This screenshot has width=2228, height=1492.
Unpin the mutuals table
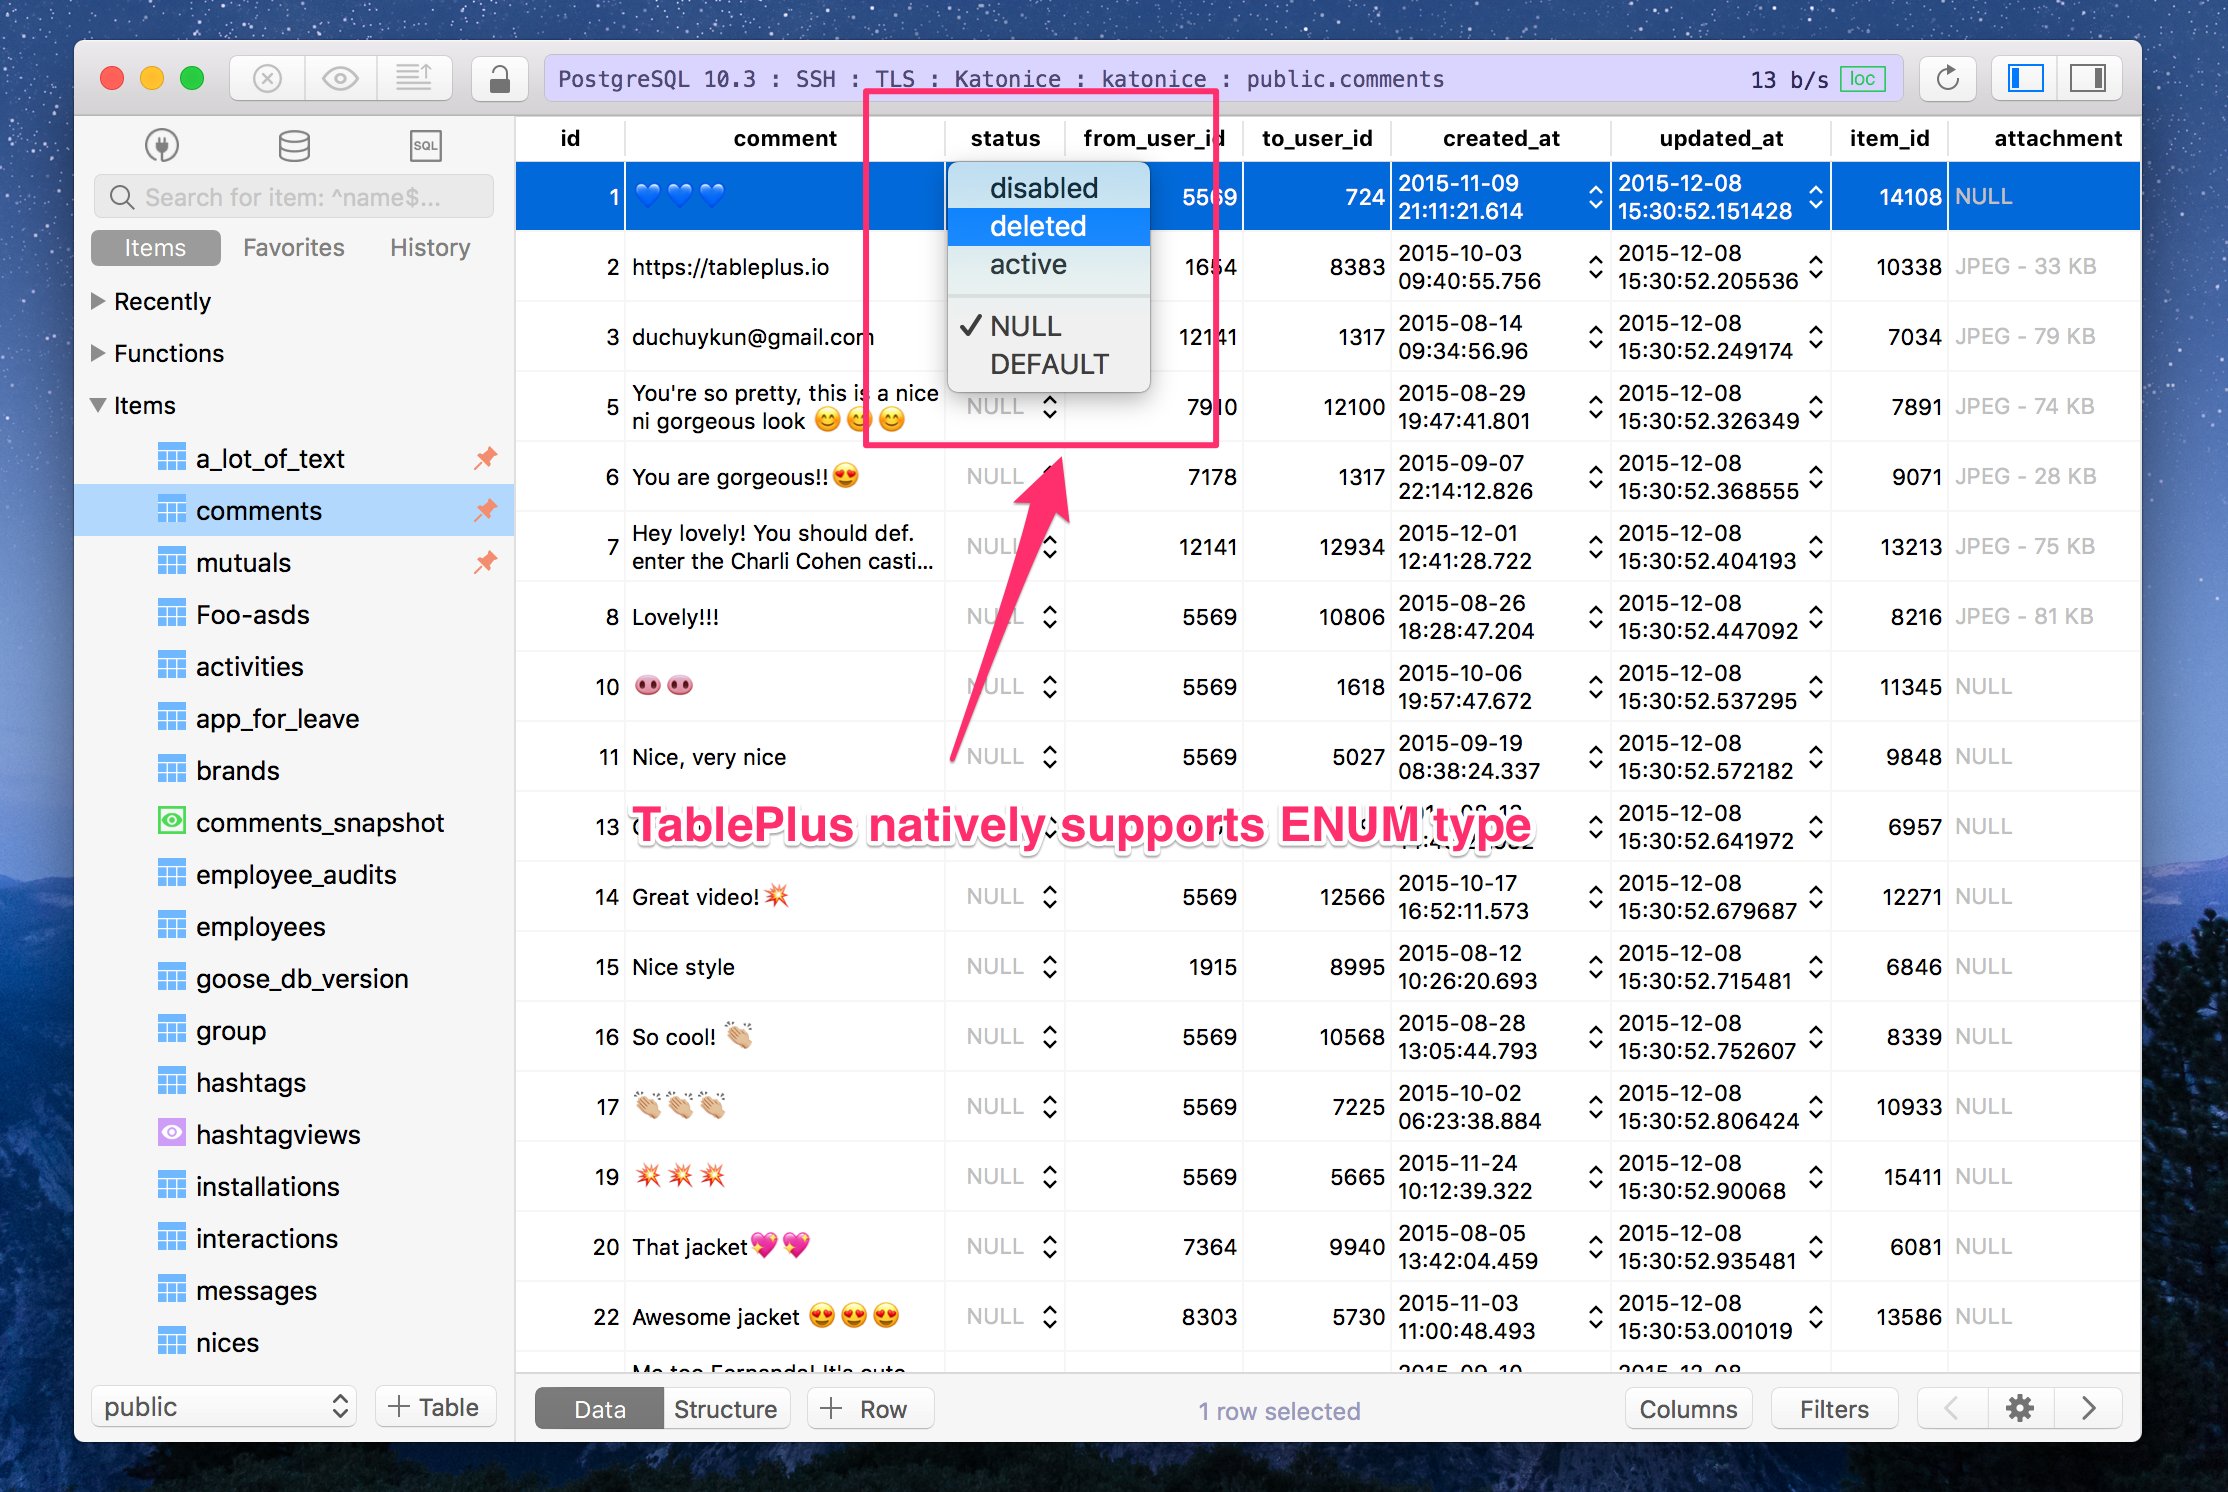[486, 562]
